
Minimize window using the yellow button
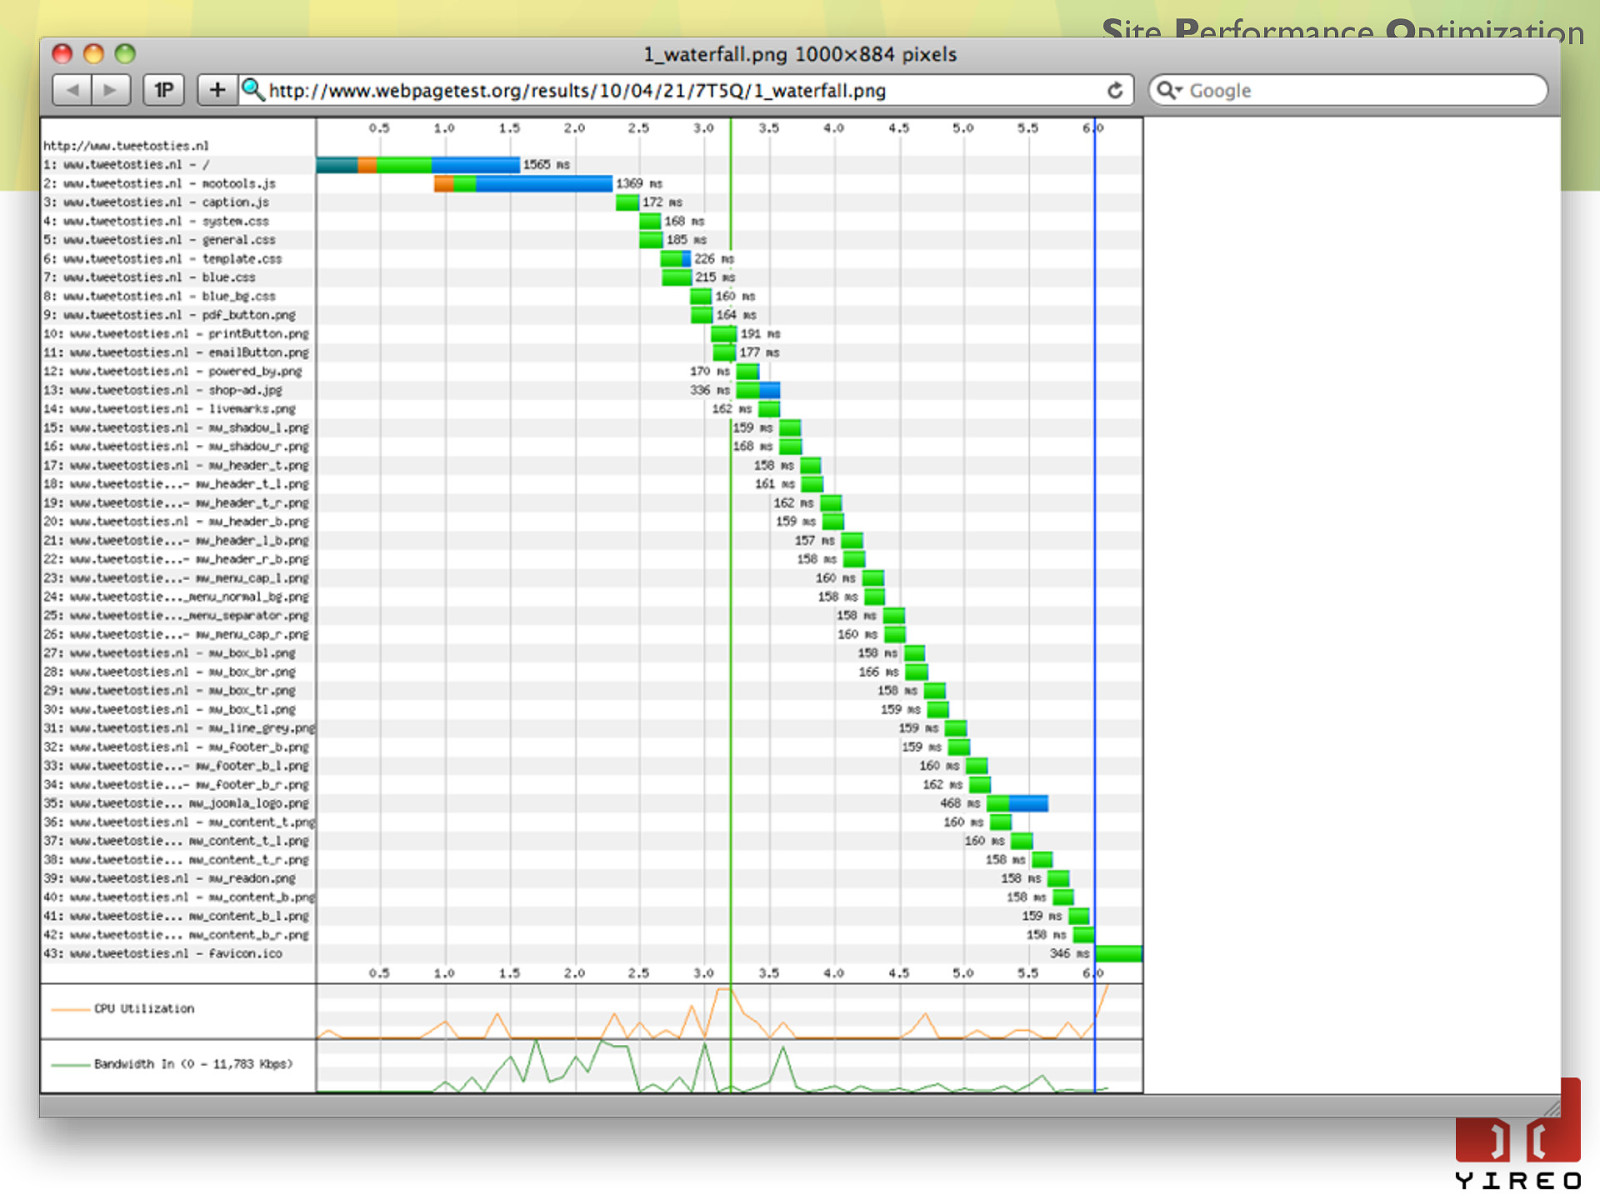[x=93, y=54]
